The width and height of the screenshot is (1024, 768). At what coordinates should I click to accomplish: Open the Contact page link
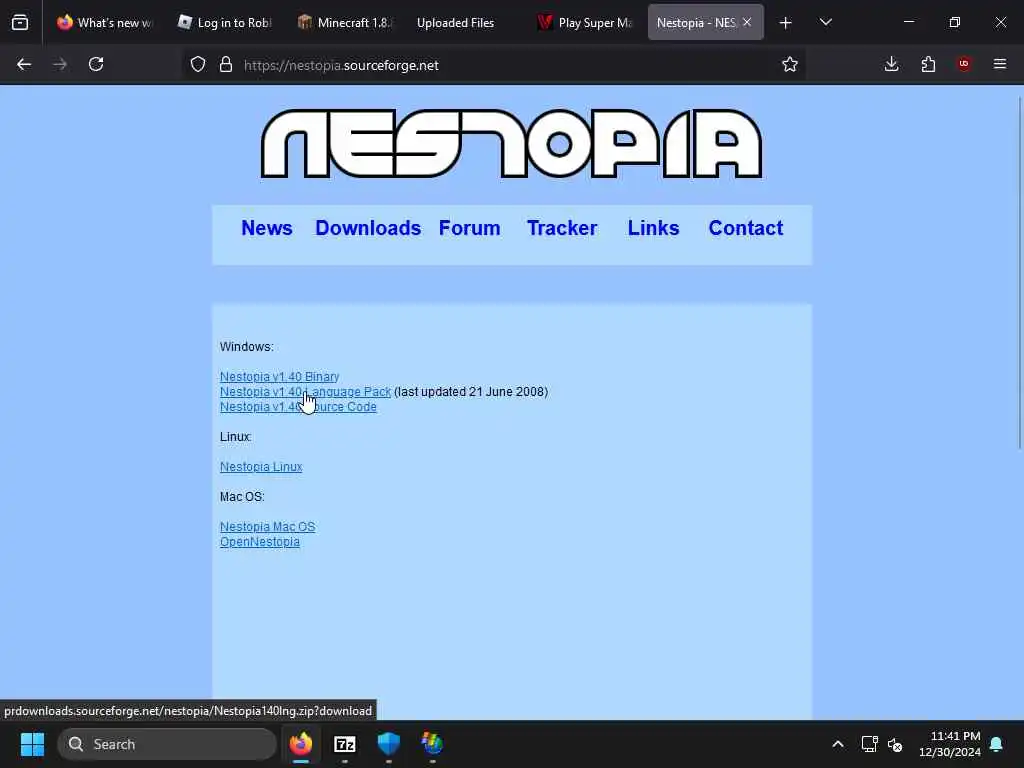pos(746,228)
